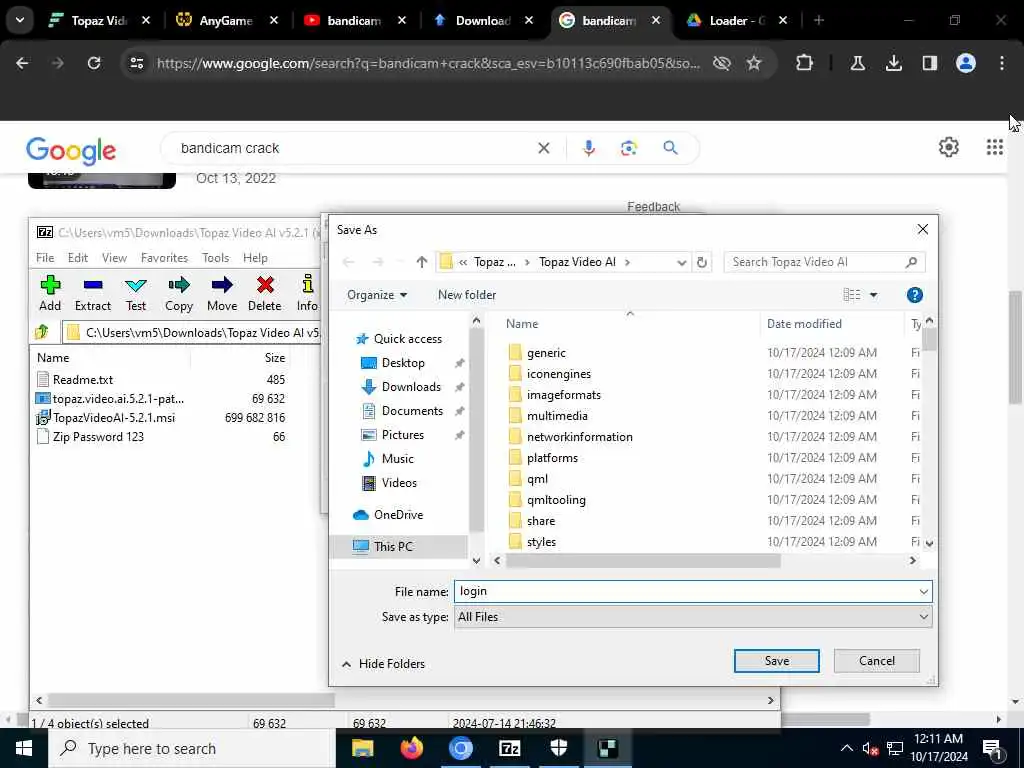Open the Tools menu in 7-Zip
Image resolution: width=1024 pixels, height=768 pixels.
[x=215, y=258]
